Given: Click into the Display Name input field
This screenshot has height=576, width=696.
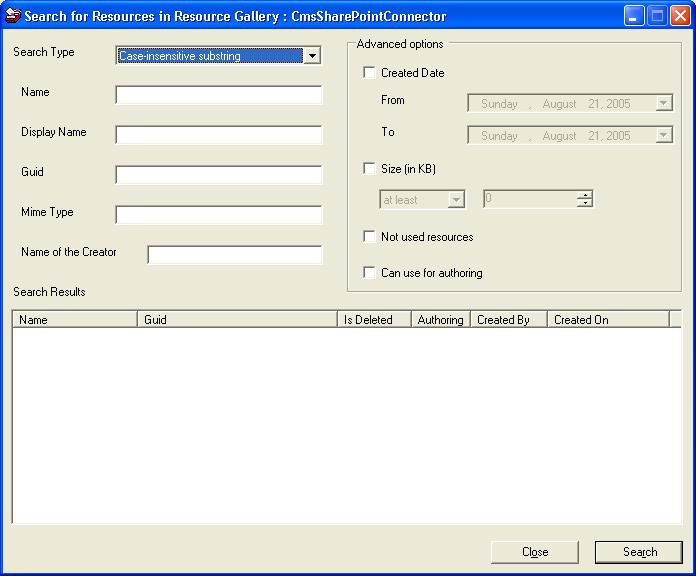Looking at the screenshot, I should 219,135.
